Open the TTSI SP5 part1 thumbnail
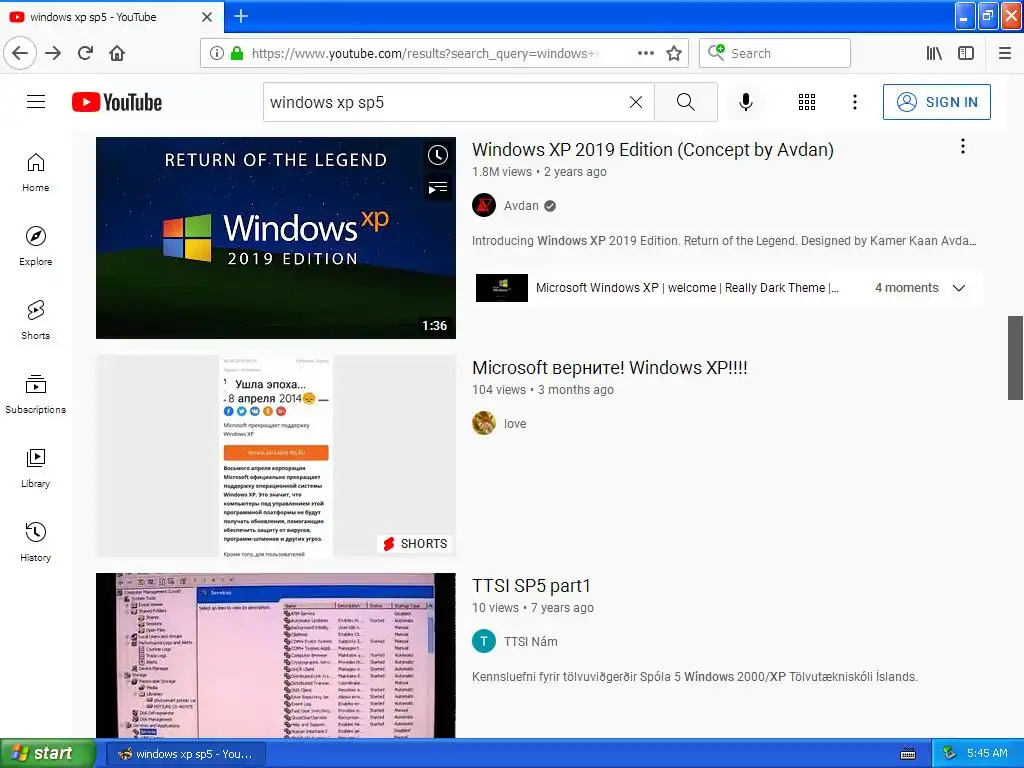 [x=276, y=656]
